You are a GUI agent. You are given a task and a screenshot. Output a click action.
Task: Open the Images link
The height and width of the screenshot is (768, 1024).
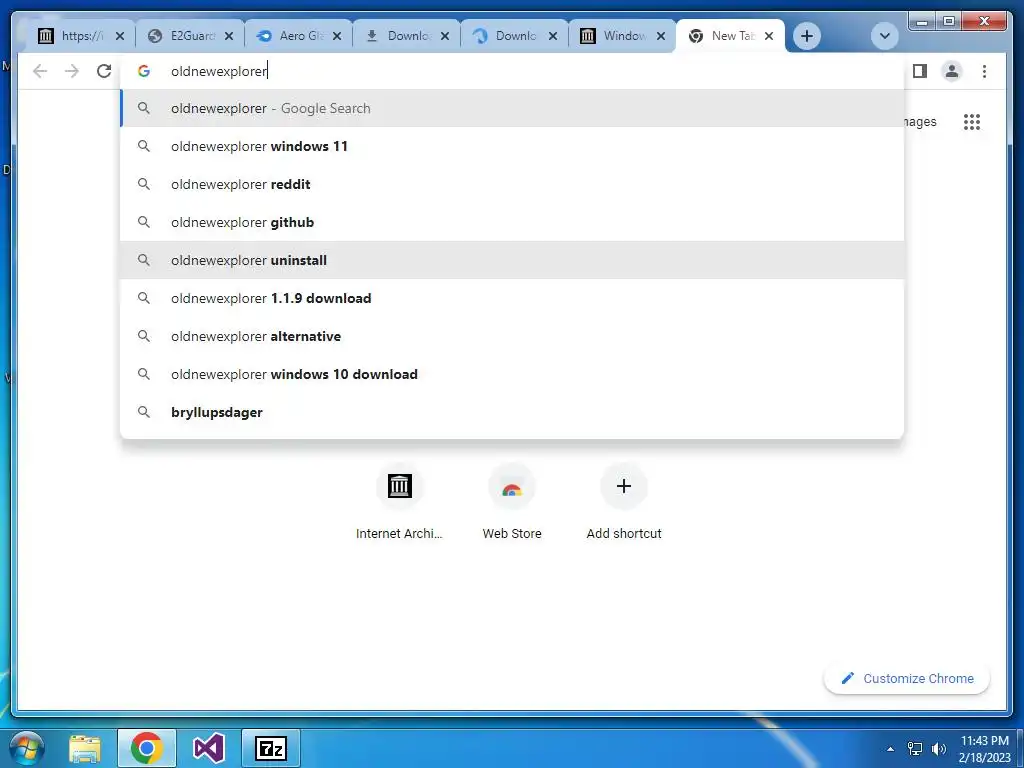[x=921, y=122]
